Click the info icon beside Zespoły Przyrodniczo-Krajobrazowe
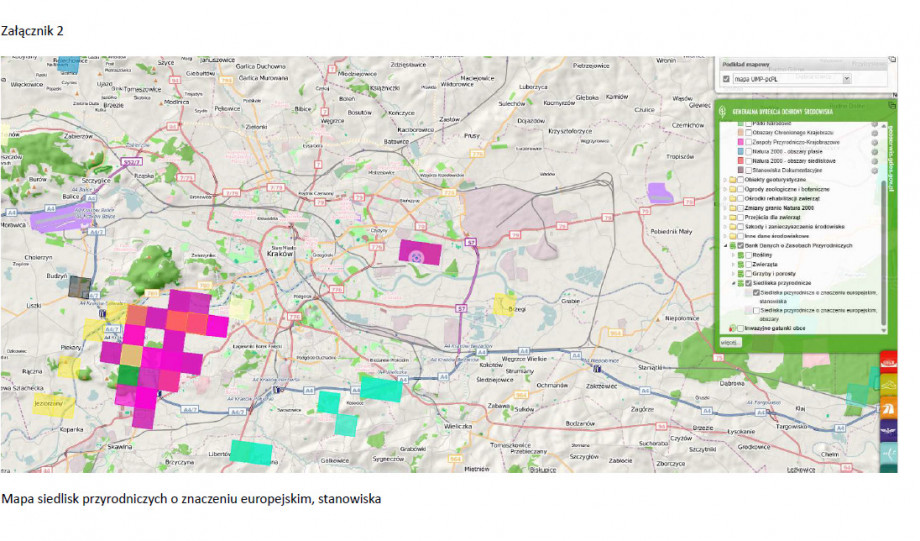The image size is (920, 541). tap(874, 142)
